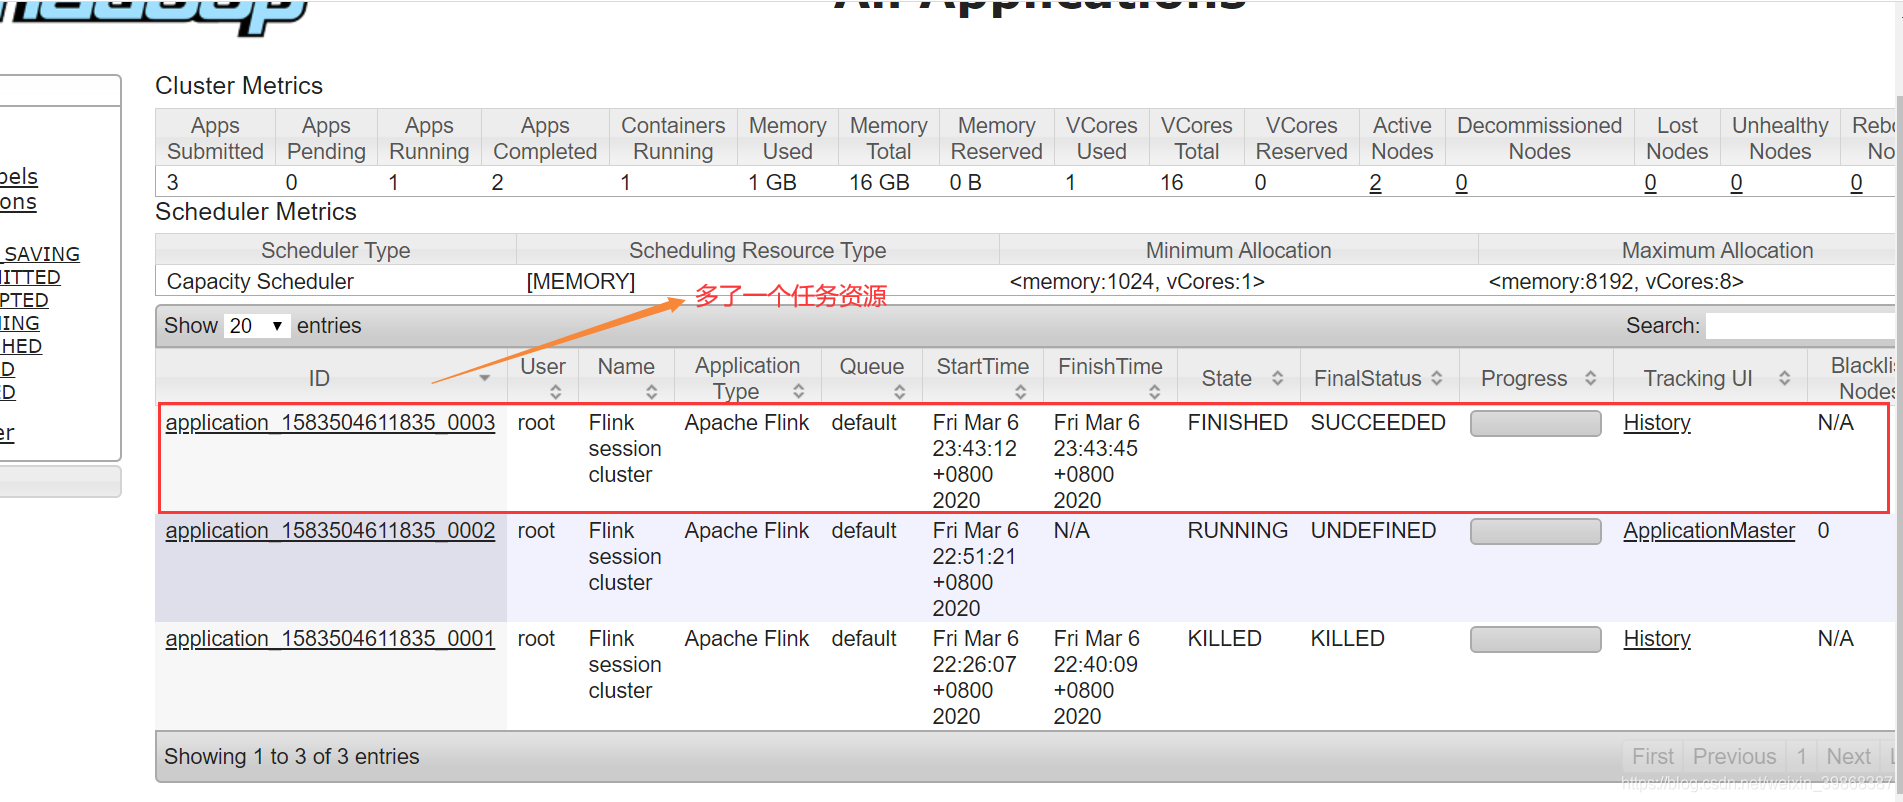Viewport: 1903px width, 802px height.
Task: Open Node Labels sidebar link
Action: point(19,177)
